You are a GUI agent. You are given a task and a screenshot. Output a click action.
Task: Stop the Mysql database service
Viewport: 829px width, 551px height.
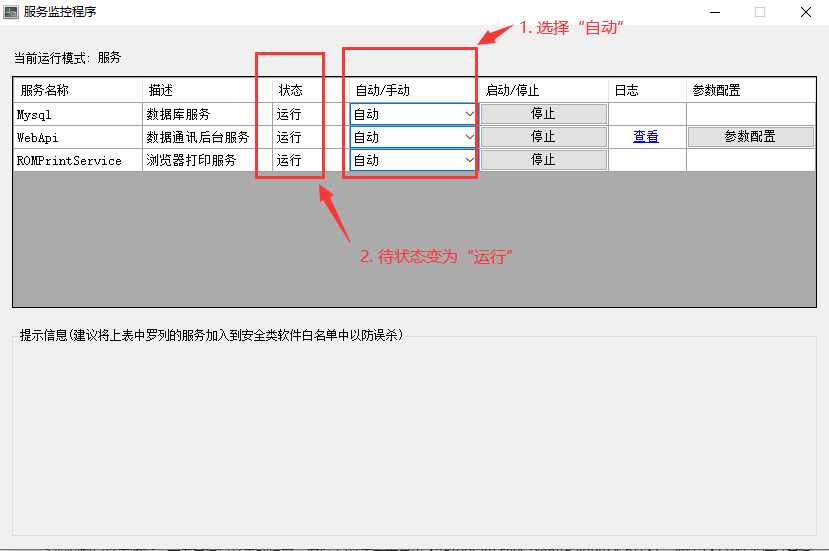(x=543, y=114)
